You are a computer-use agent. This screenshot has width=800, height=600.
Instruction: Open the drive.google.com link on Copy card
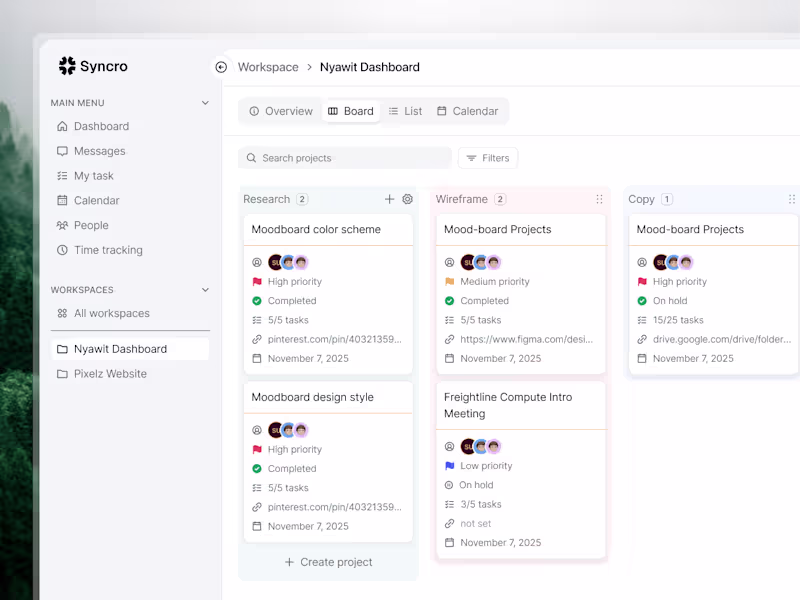[x=722, y=339]
